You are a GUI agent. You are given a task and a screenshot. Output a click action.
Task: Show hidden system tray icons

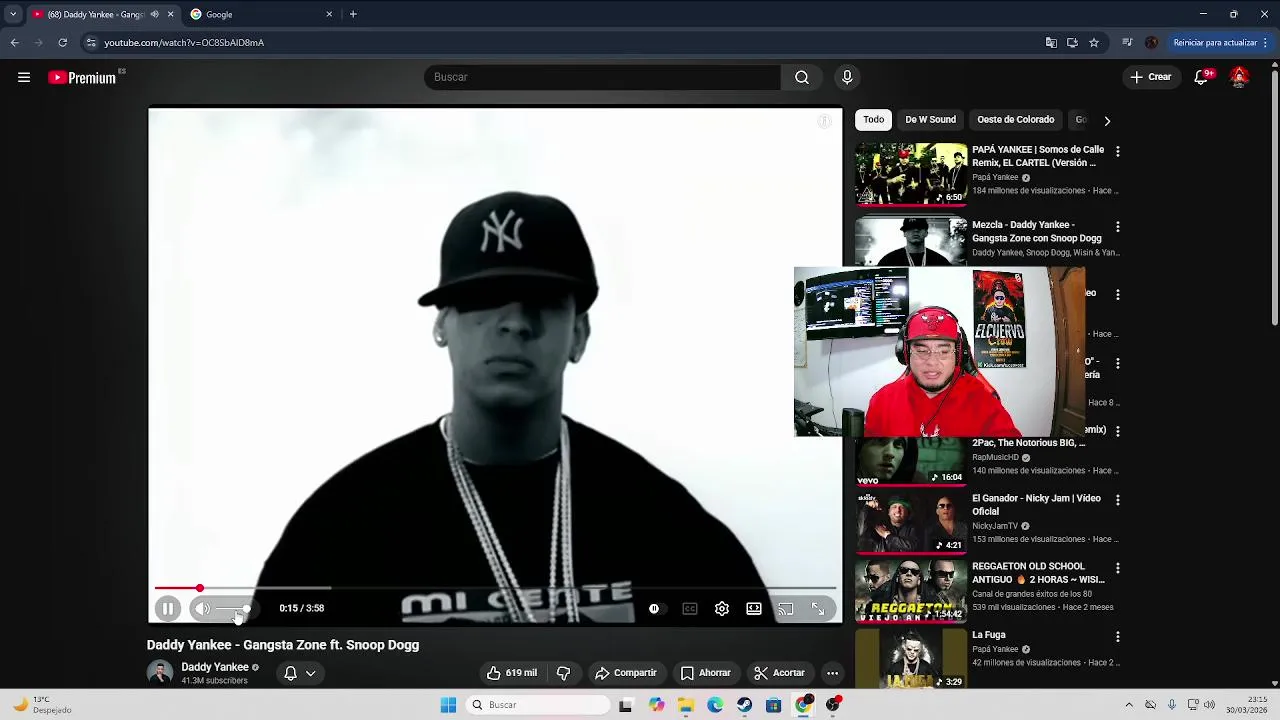click(x=1129, y=705)
